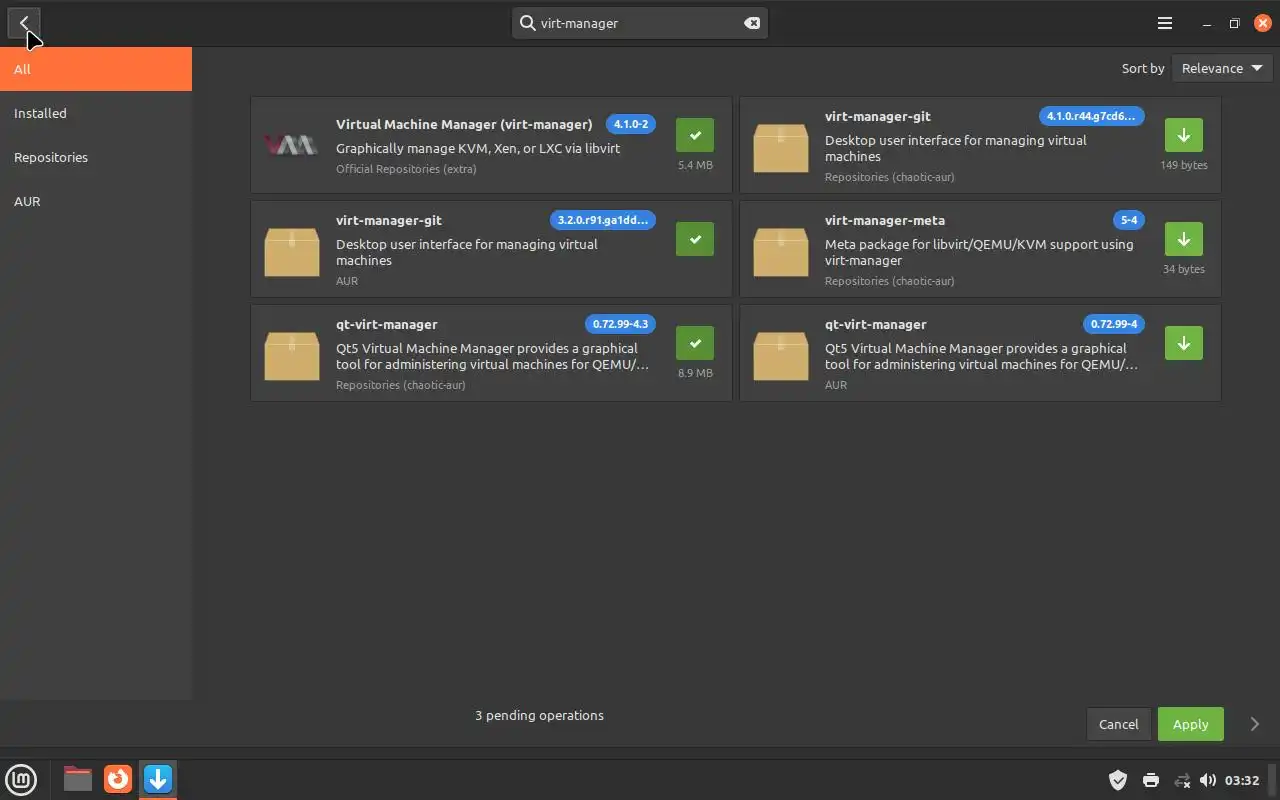Viewport: 1280px width, 800px height.
Task: Switch to AUR category
Action: click(x=96, y=201)
